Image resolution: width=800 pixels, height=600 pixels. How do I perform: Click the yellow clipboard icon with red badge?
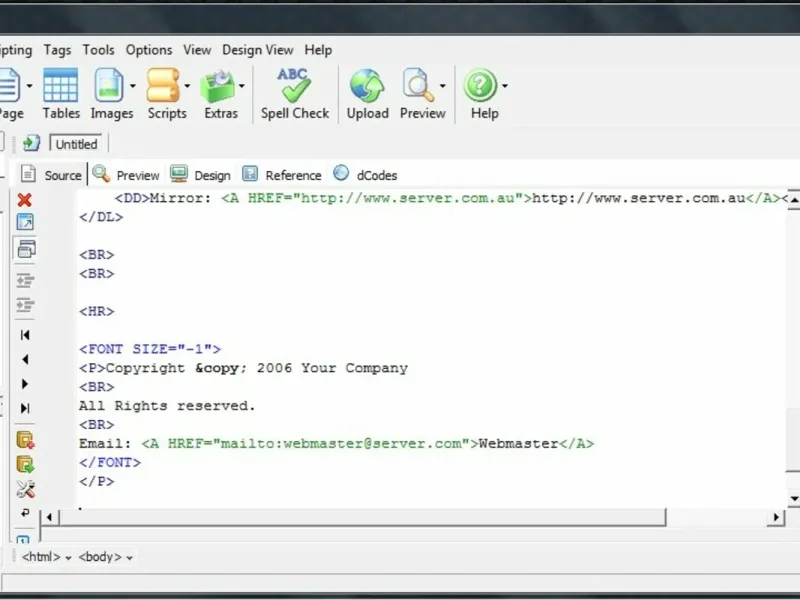click(25, 439)
